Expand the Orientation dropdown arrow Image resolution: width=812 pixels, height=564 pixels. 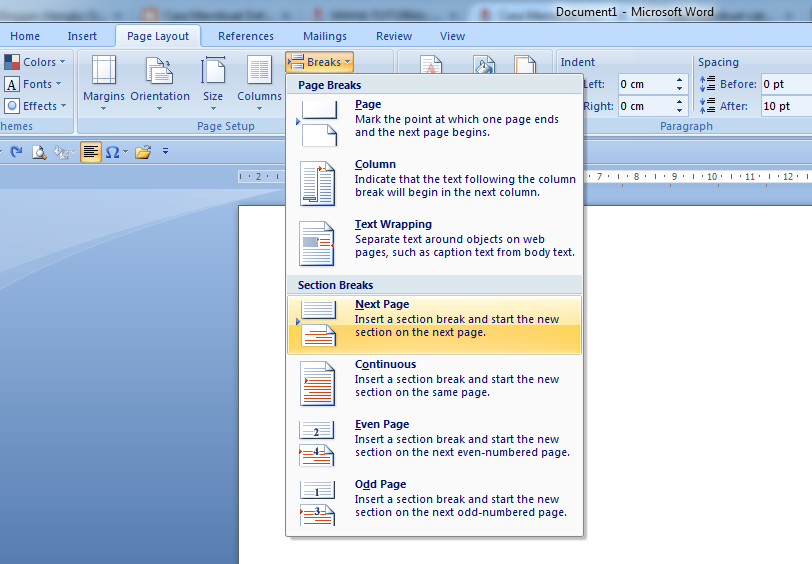(160, 109)
